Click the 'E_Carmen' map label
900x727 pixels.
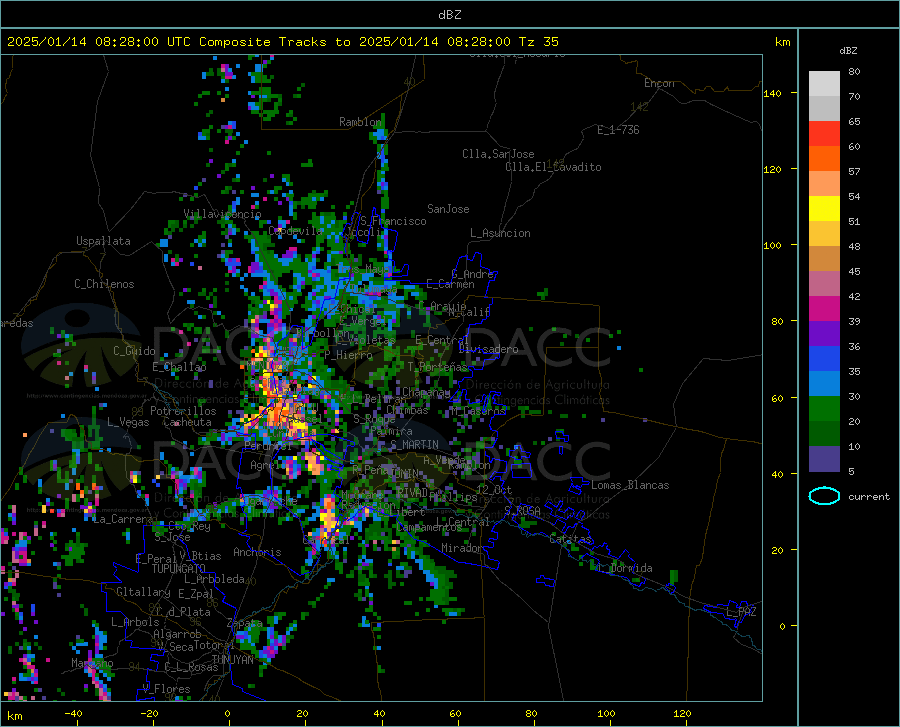[450, 284]
